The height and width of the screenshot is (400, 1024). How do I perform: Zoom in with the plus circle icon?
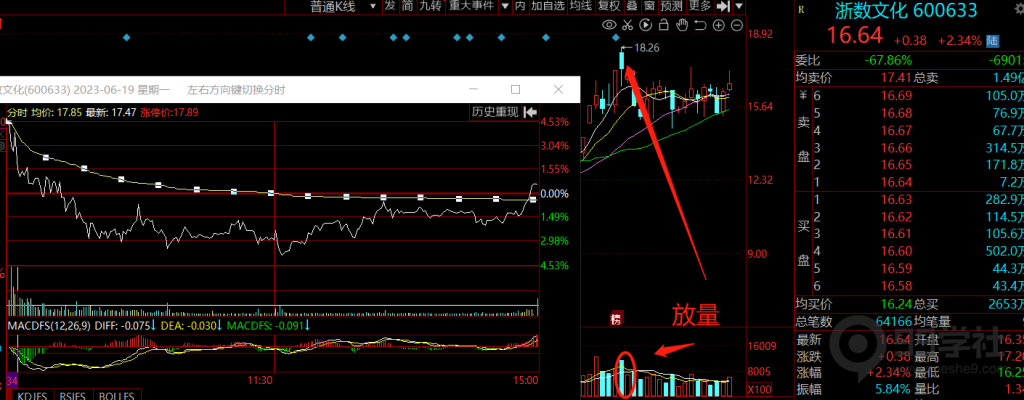719,25
